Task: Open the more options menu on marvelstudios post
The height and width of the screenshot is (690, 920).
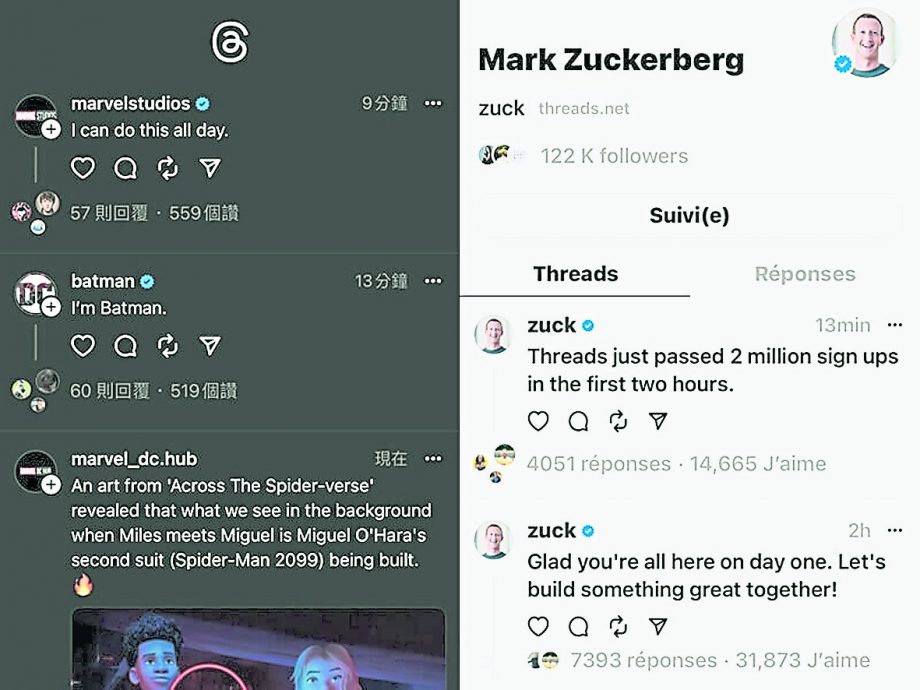Action: point(432,103)
